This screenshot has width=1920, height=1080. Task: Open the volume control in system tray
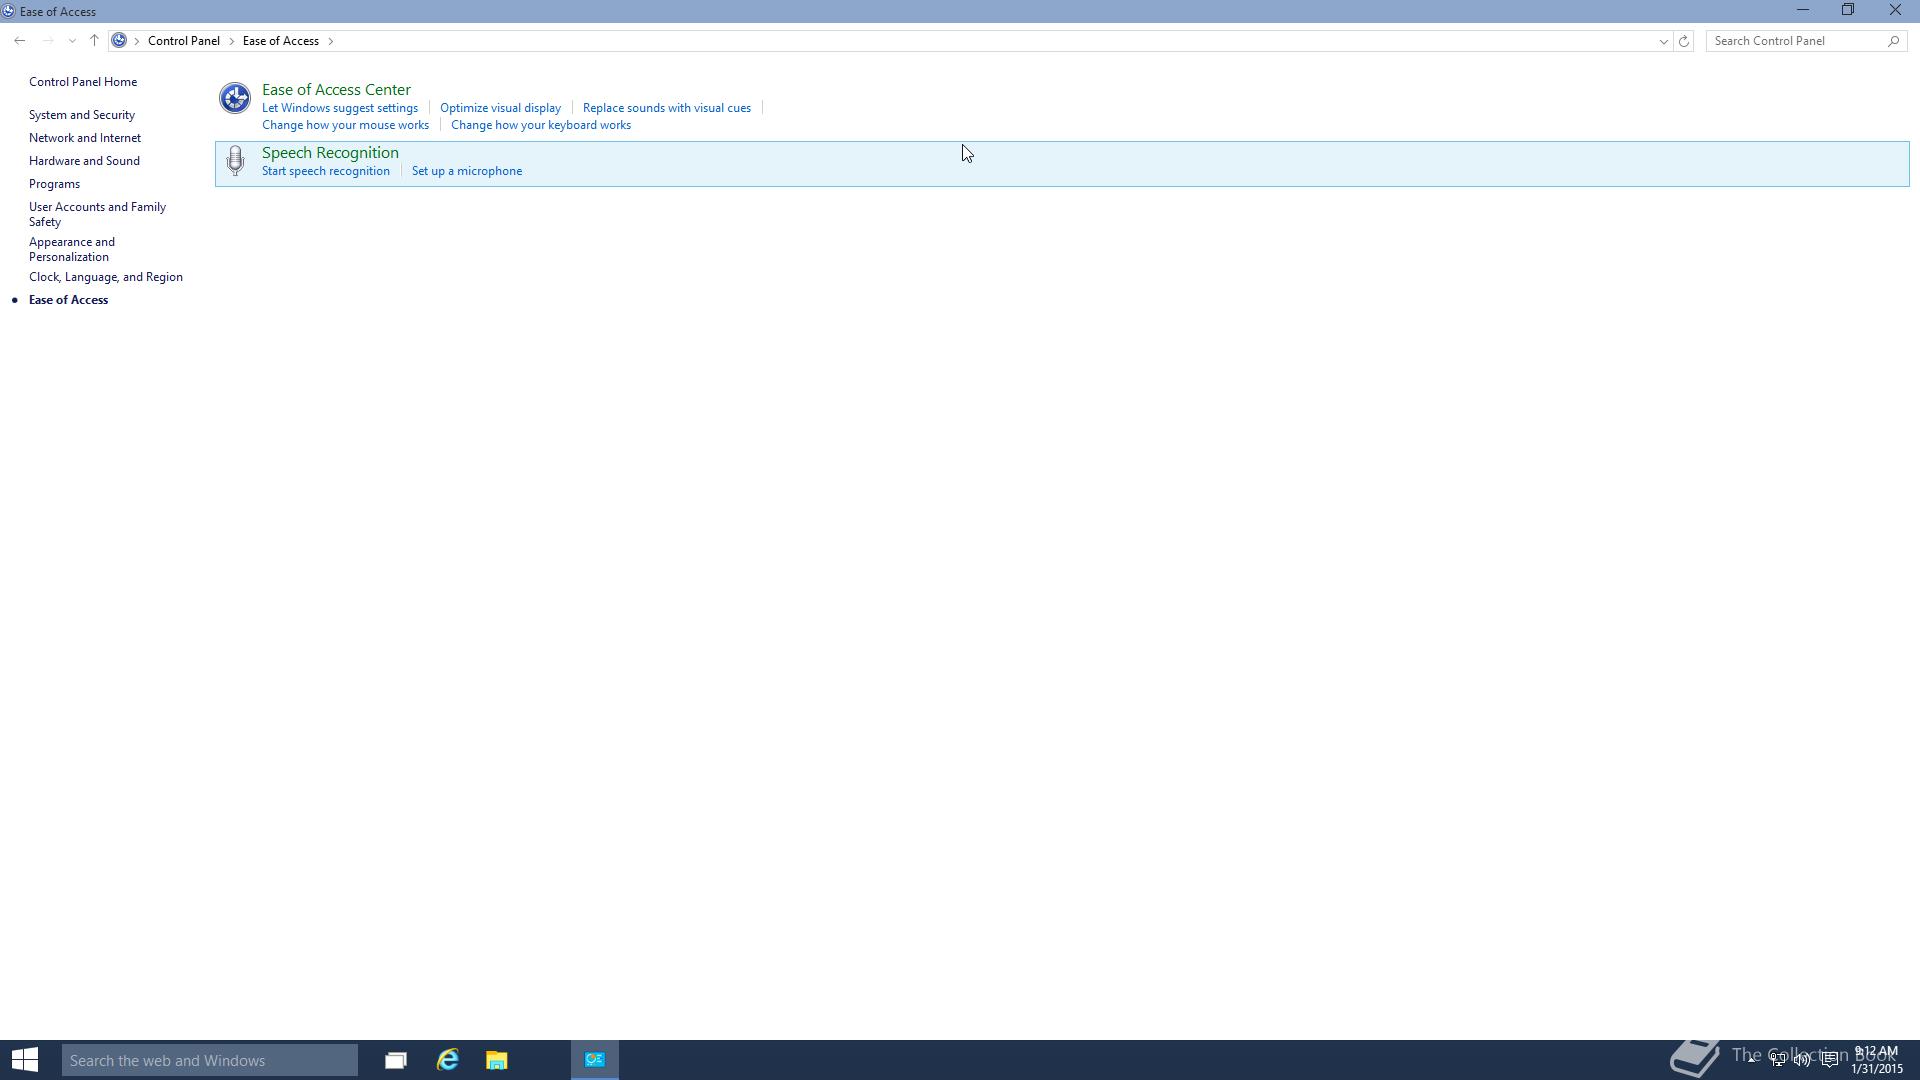(x=1802, y=1060)
